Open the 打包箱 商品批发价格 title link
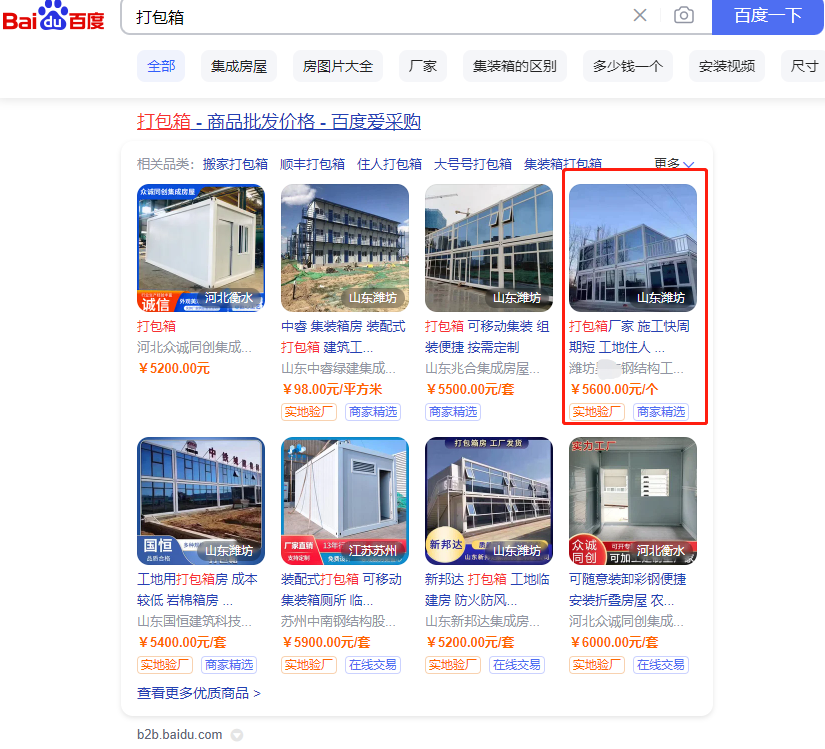The height and width of the screenshot is (749, 825). pyautogui.click(x=279, y=122)
